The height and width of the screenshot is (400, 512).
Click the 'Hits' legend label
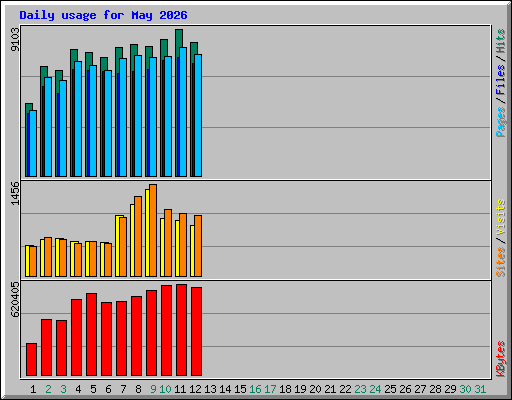501,41
